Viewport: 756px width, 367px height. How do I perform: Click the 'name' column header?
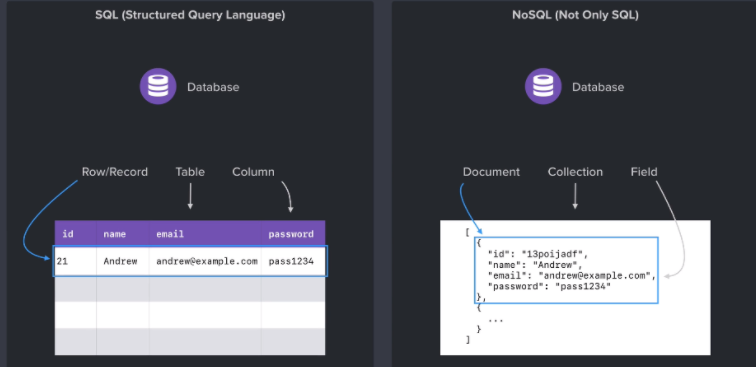tap(122, 233)
